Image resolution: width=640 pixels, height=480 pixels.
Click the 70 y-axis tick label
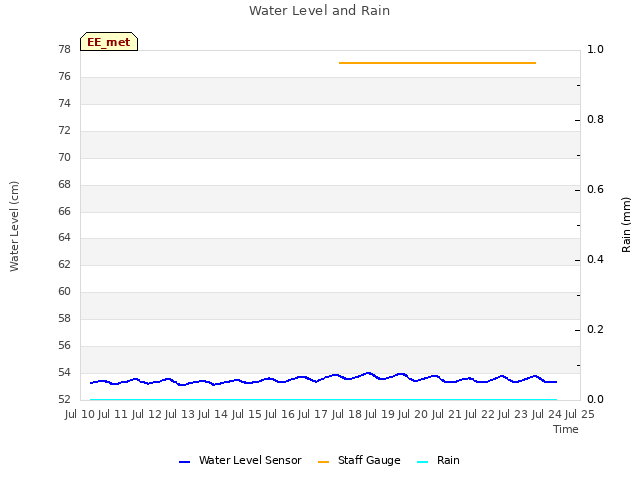(x=64, y=157)
